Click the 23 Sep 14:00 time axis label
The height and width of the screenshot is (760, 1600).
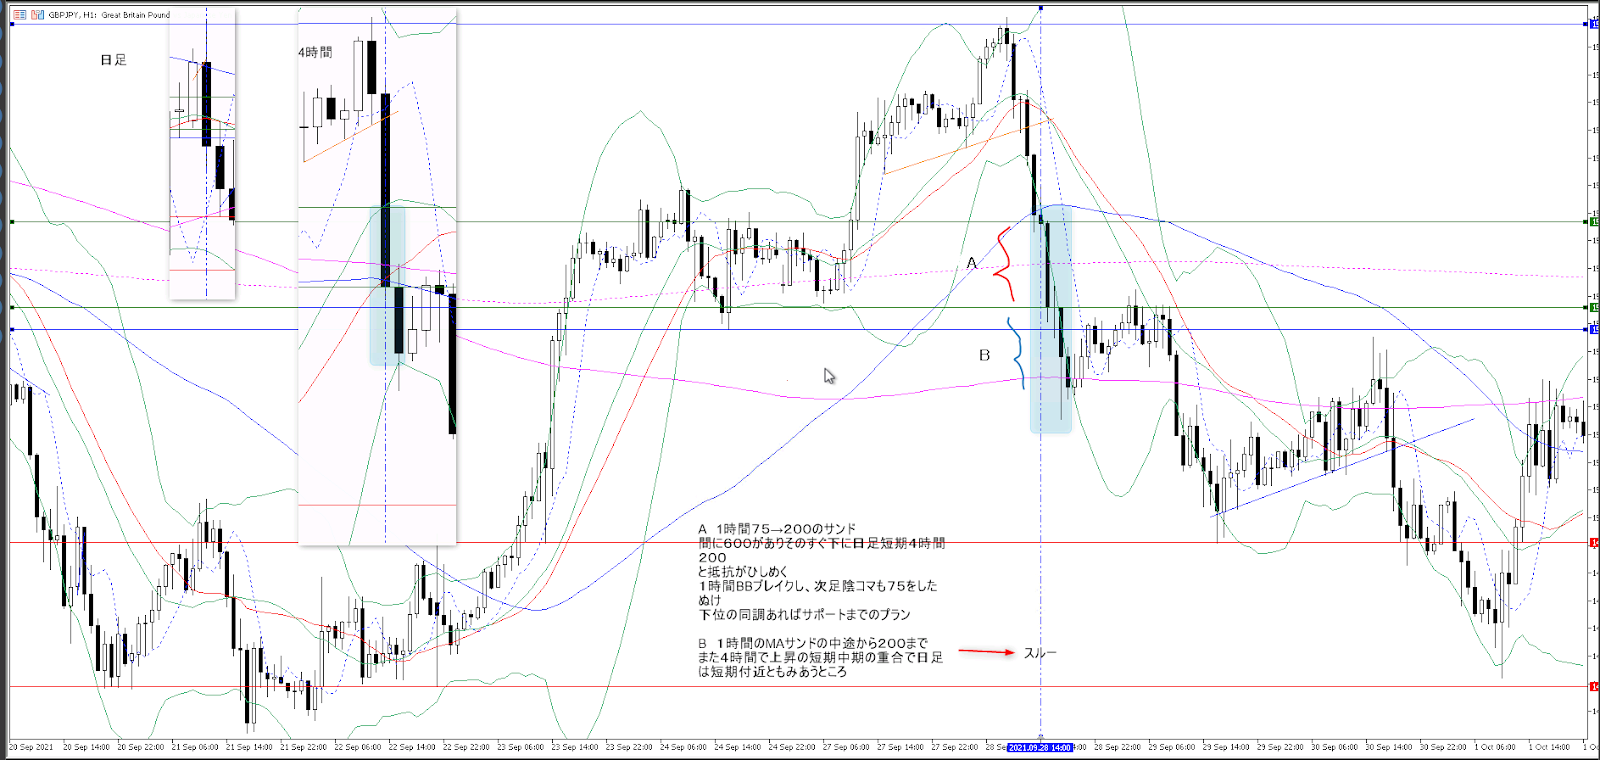(x=575, y=747)
